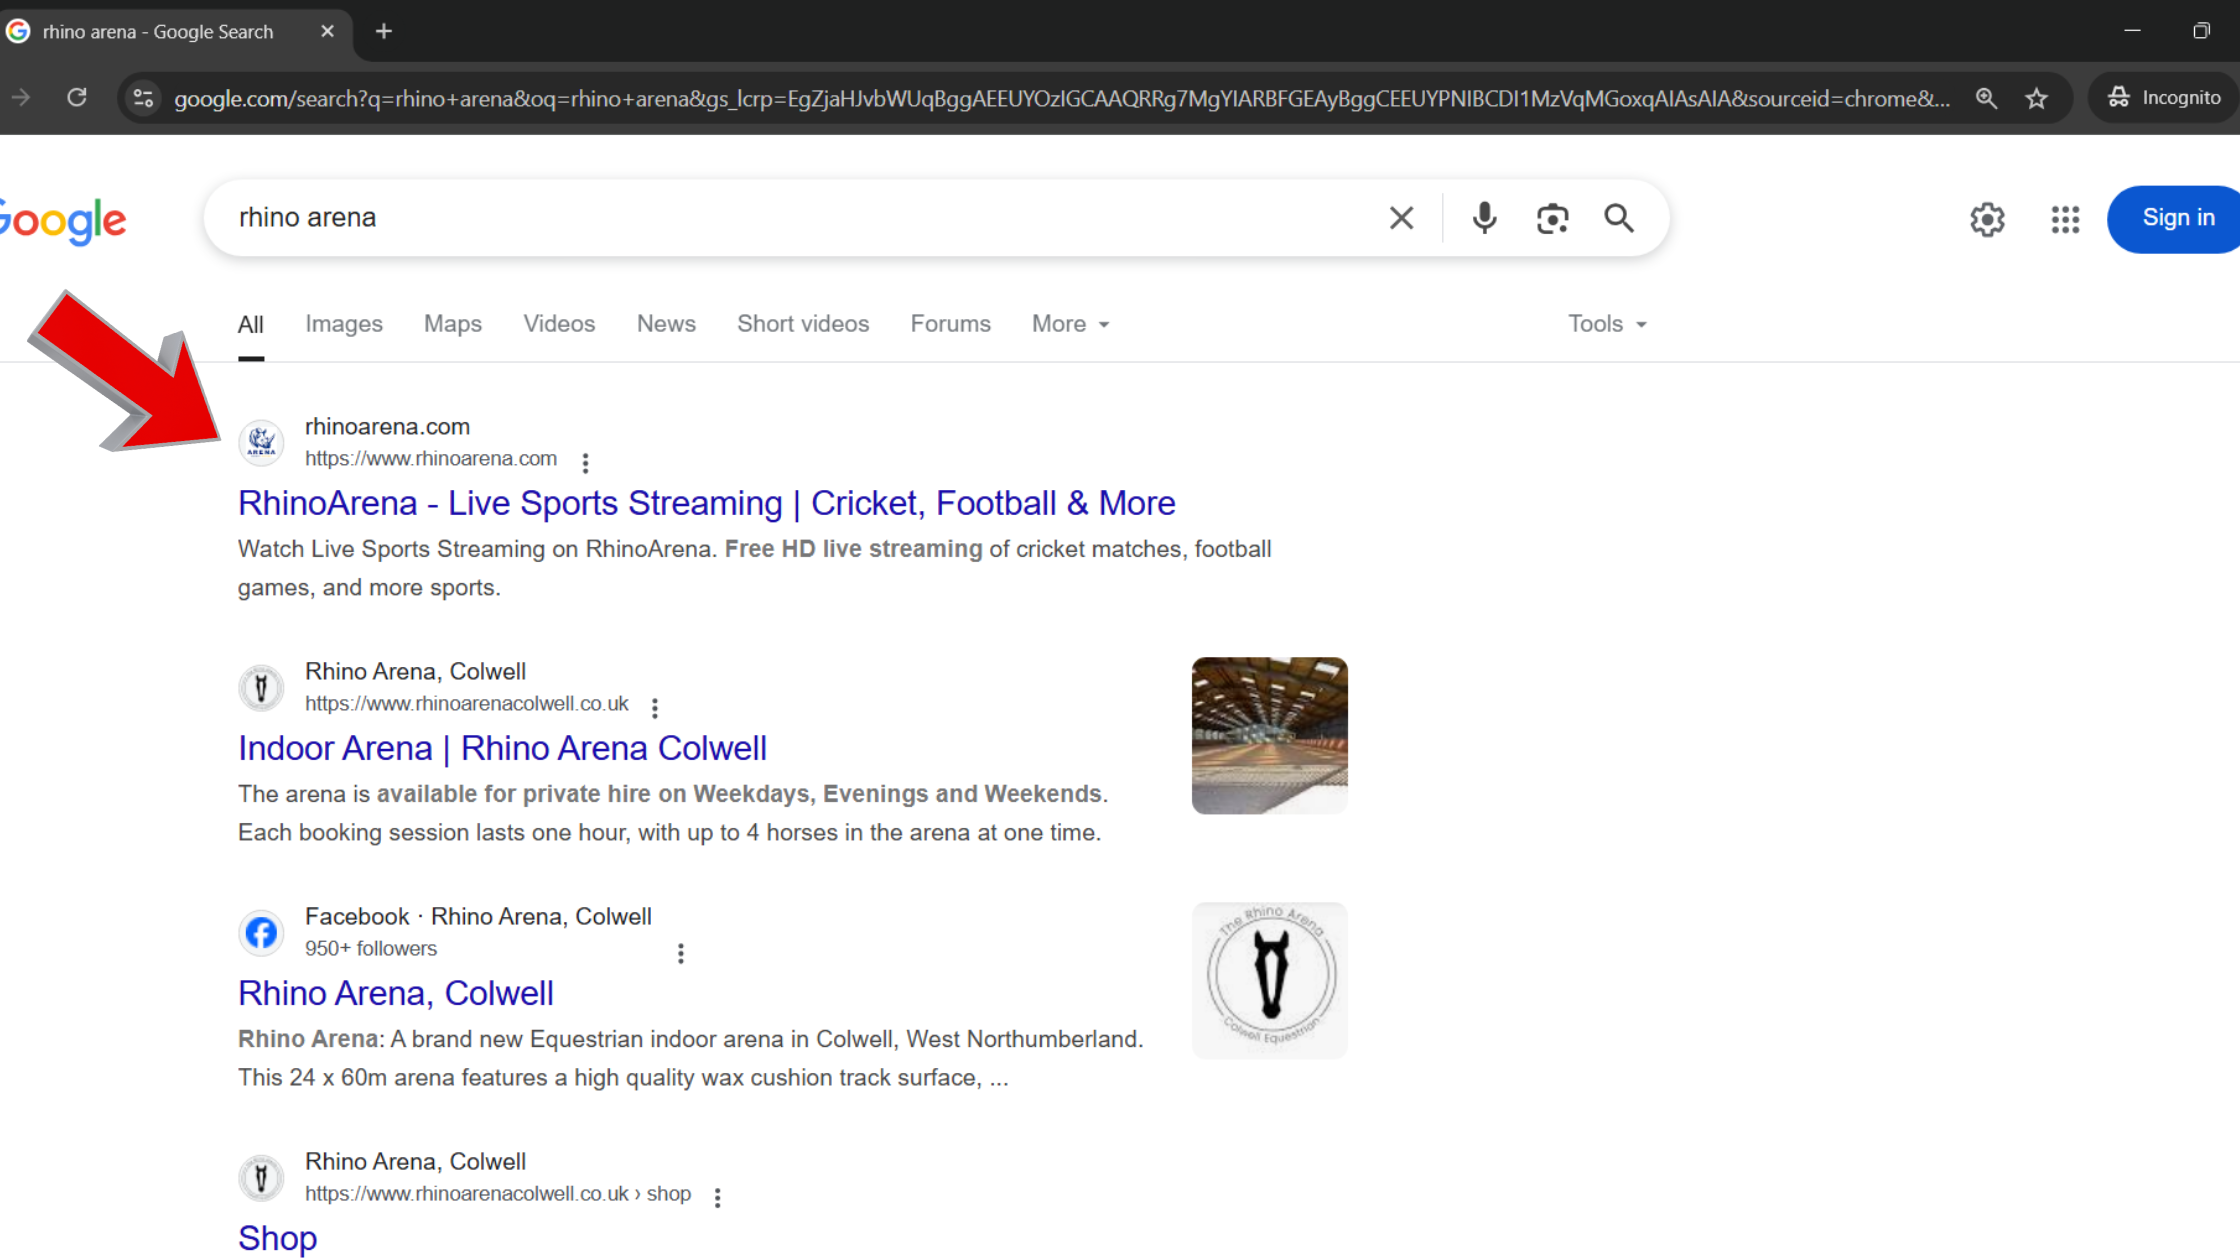Restore the browser window size
2240x1260 pixels.
tap(2201, 31)
